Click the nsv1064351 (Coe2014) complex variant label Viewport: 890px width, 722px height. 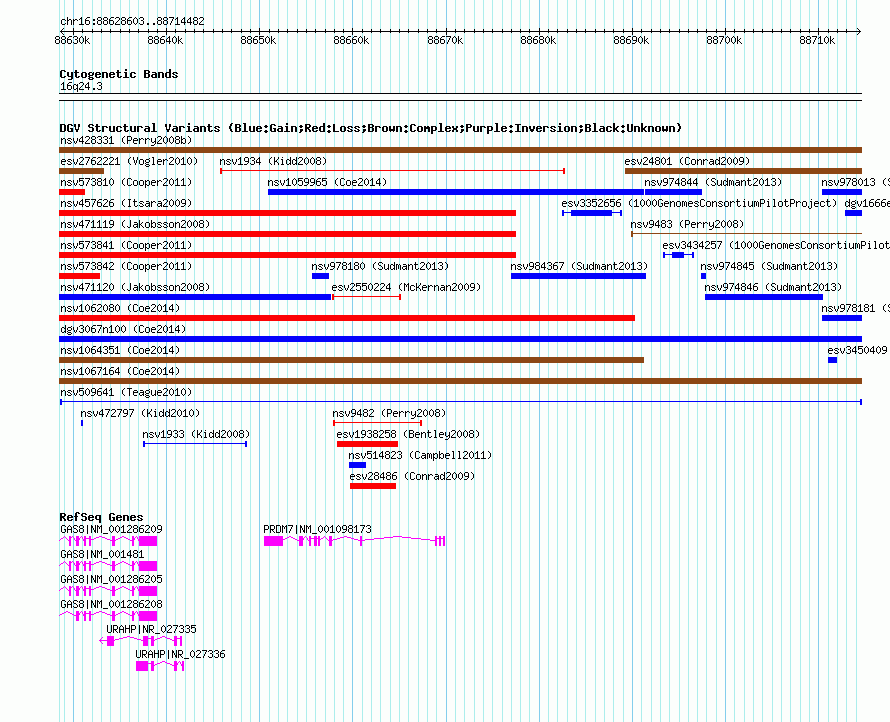[x=120, y=350]
